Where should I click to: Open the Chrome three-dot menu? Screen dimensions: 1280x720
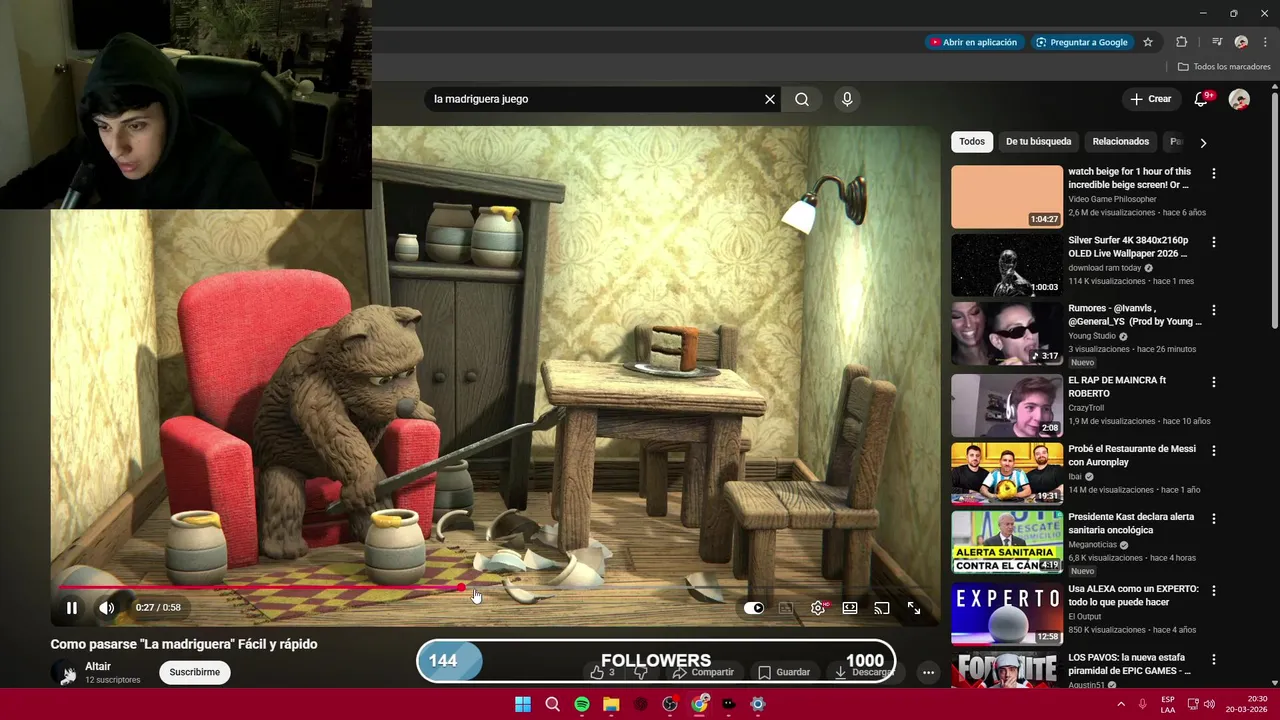click(1265, 42)
